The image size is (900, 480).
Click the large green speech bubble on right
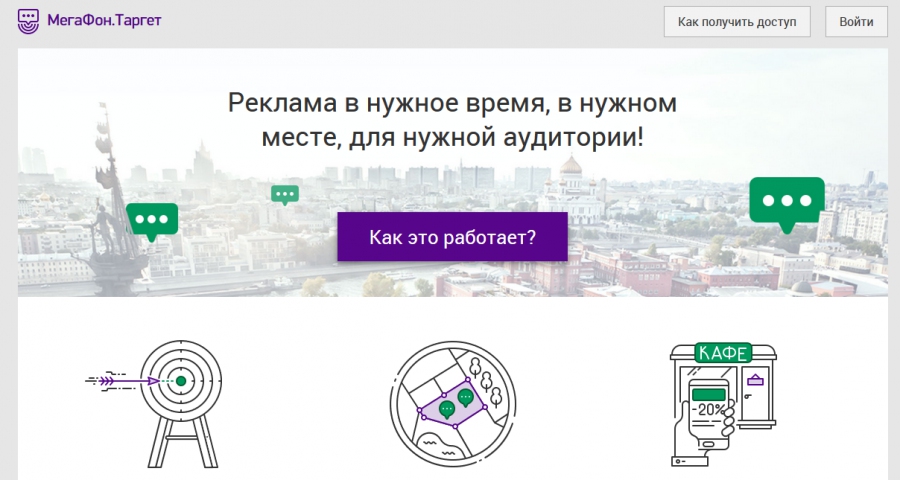coord(787,204)
